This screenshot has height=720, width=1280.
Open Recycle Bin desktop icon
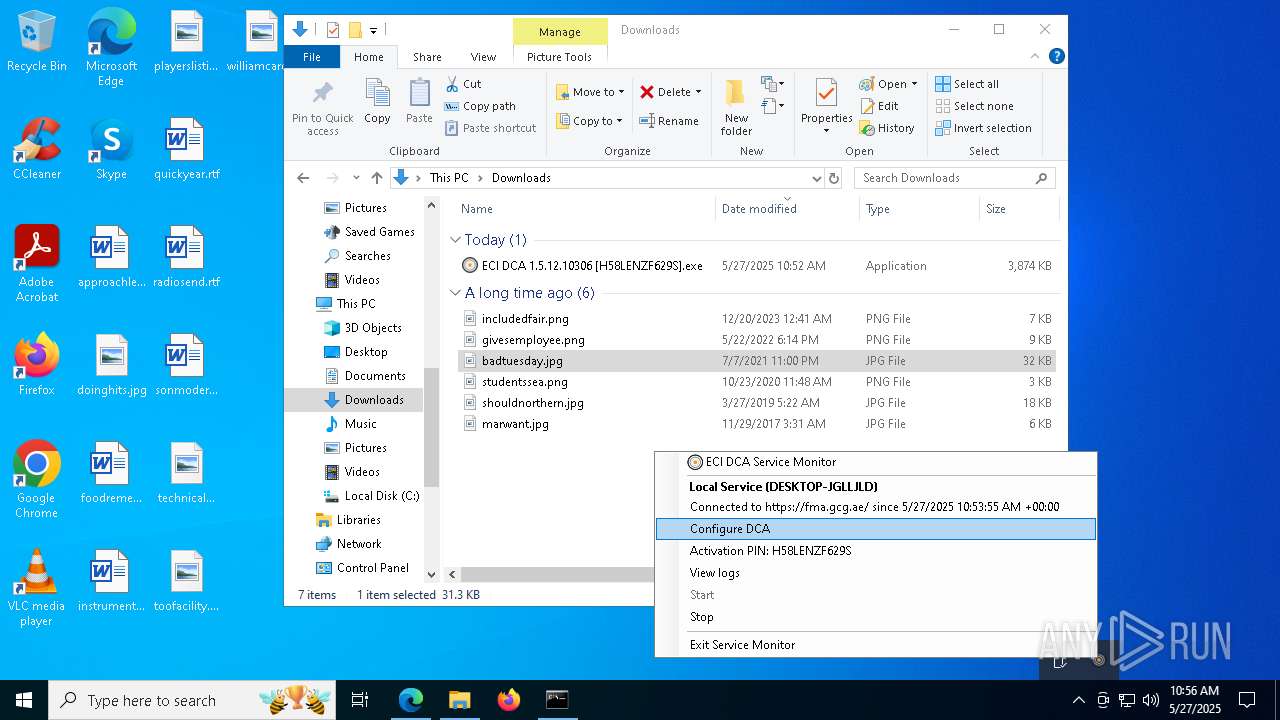[x=37, y=42]
